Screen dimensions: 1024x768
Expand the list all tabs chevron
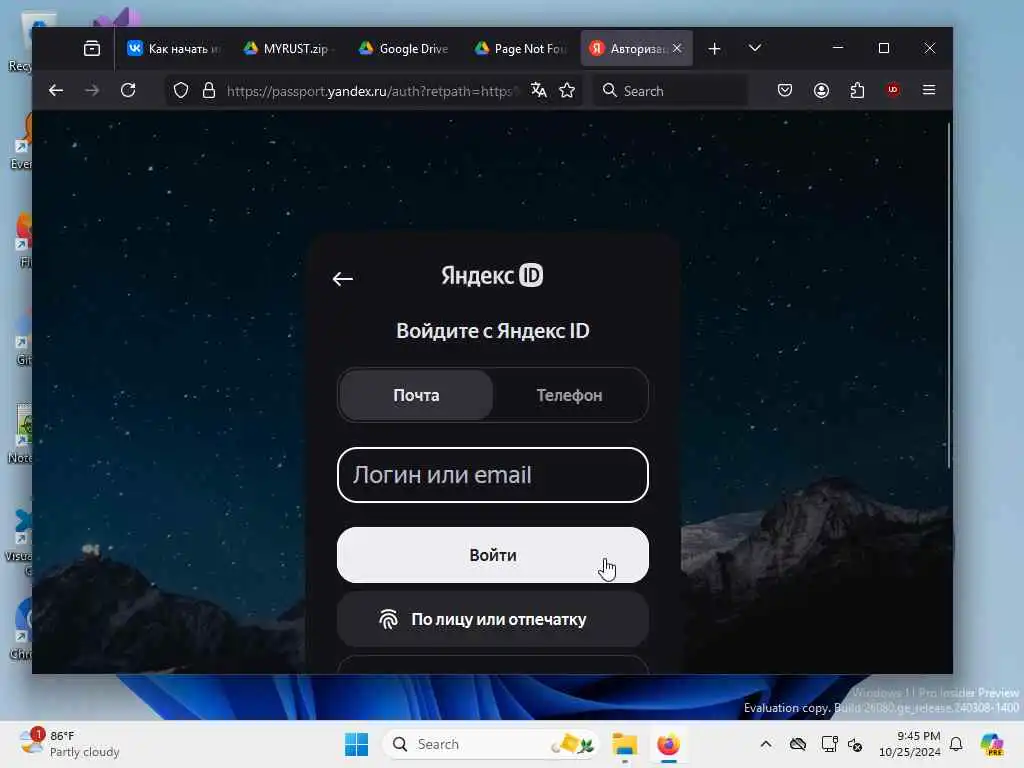click(x=755, y=48)
